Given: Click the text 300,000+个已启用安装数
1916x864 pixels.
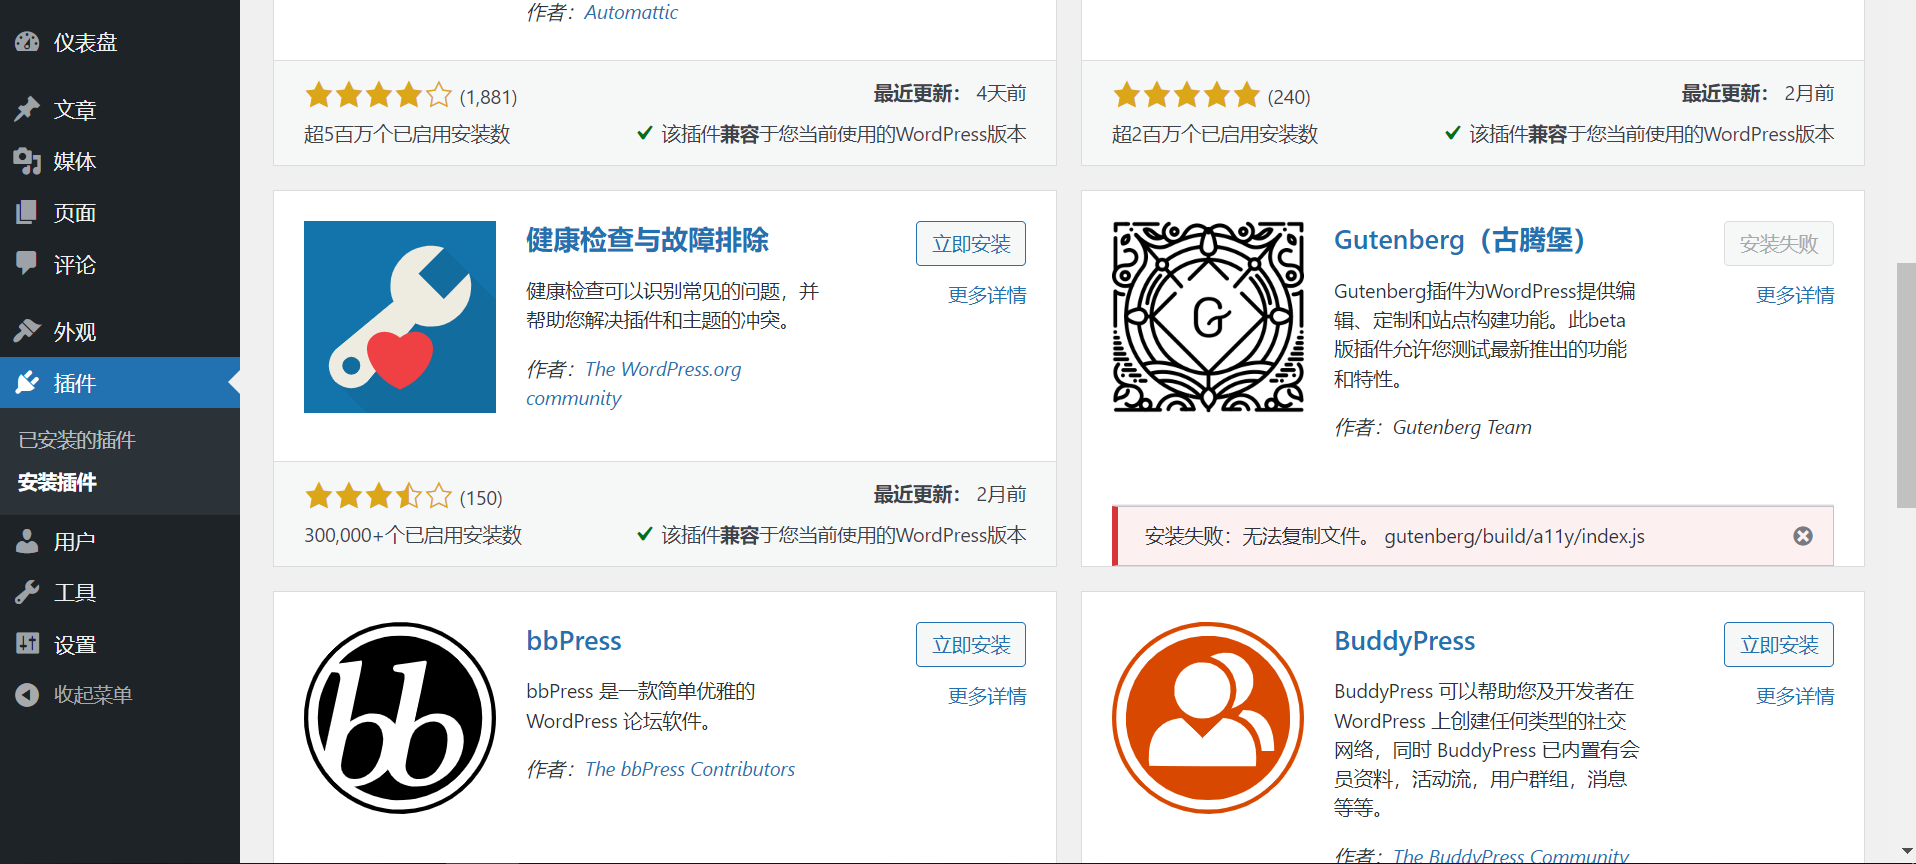Looking at the screenshot, I should [413, 535].
